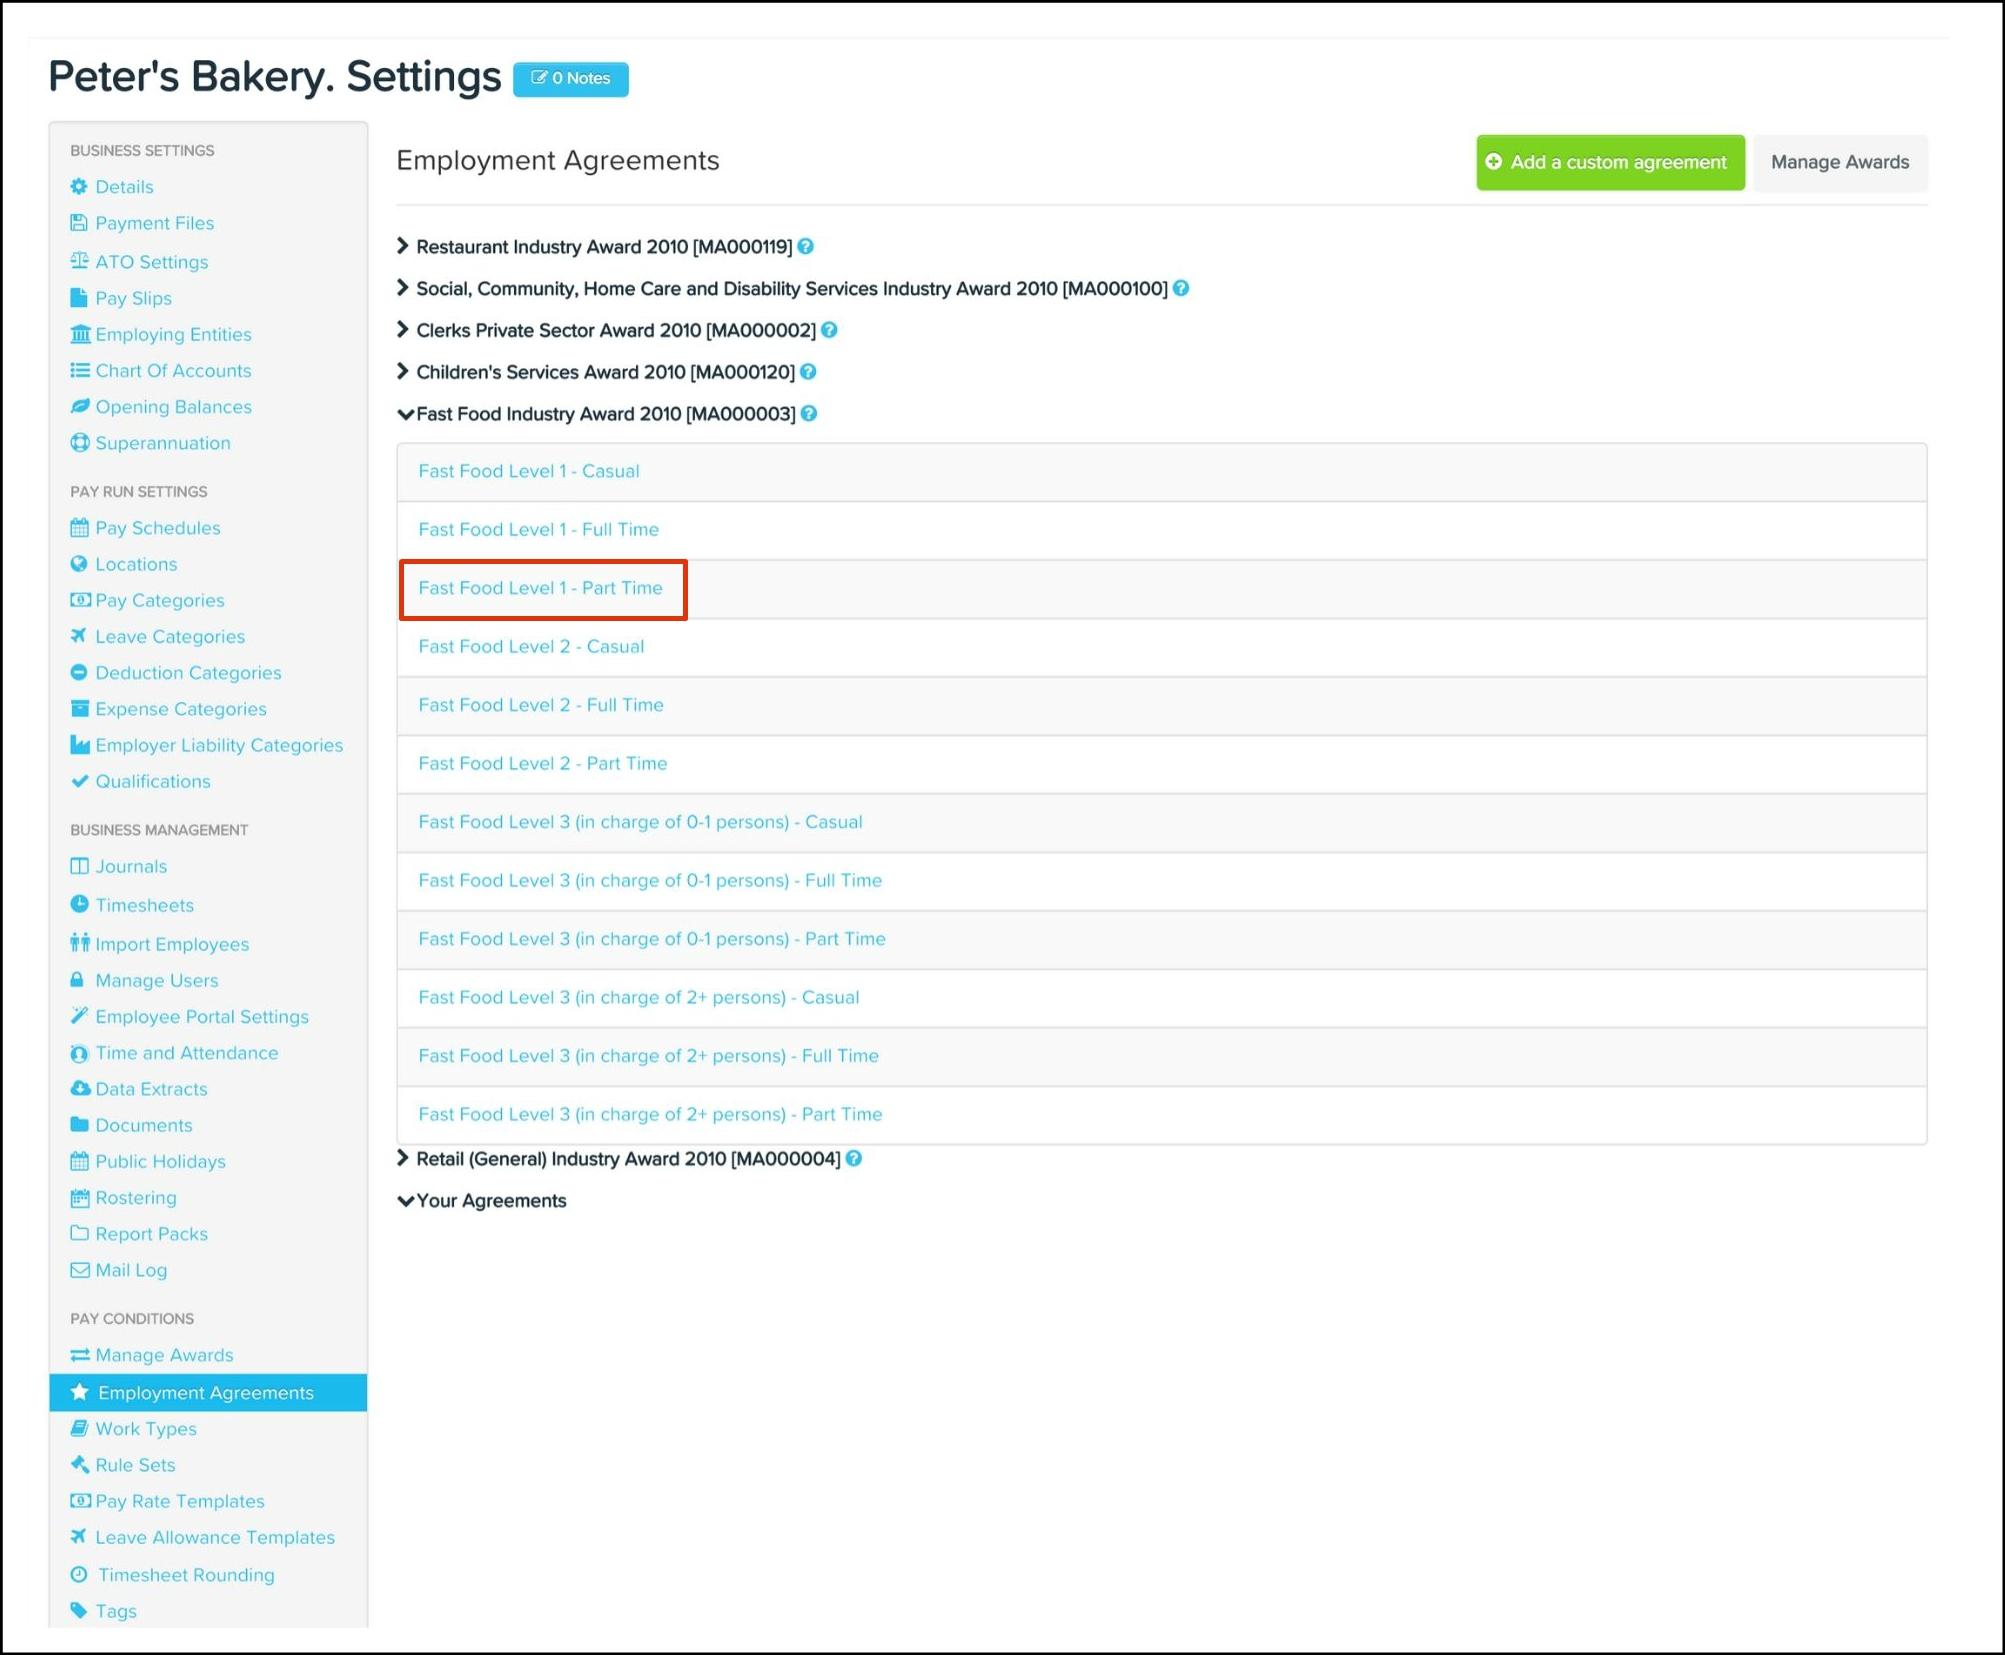Click the Mail Log envelope icon
Image resolution: width=2005 pixels, height=1655 pixels.
tap(79, 1270)
